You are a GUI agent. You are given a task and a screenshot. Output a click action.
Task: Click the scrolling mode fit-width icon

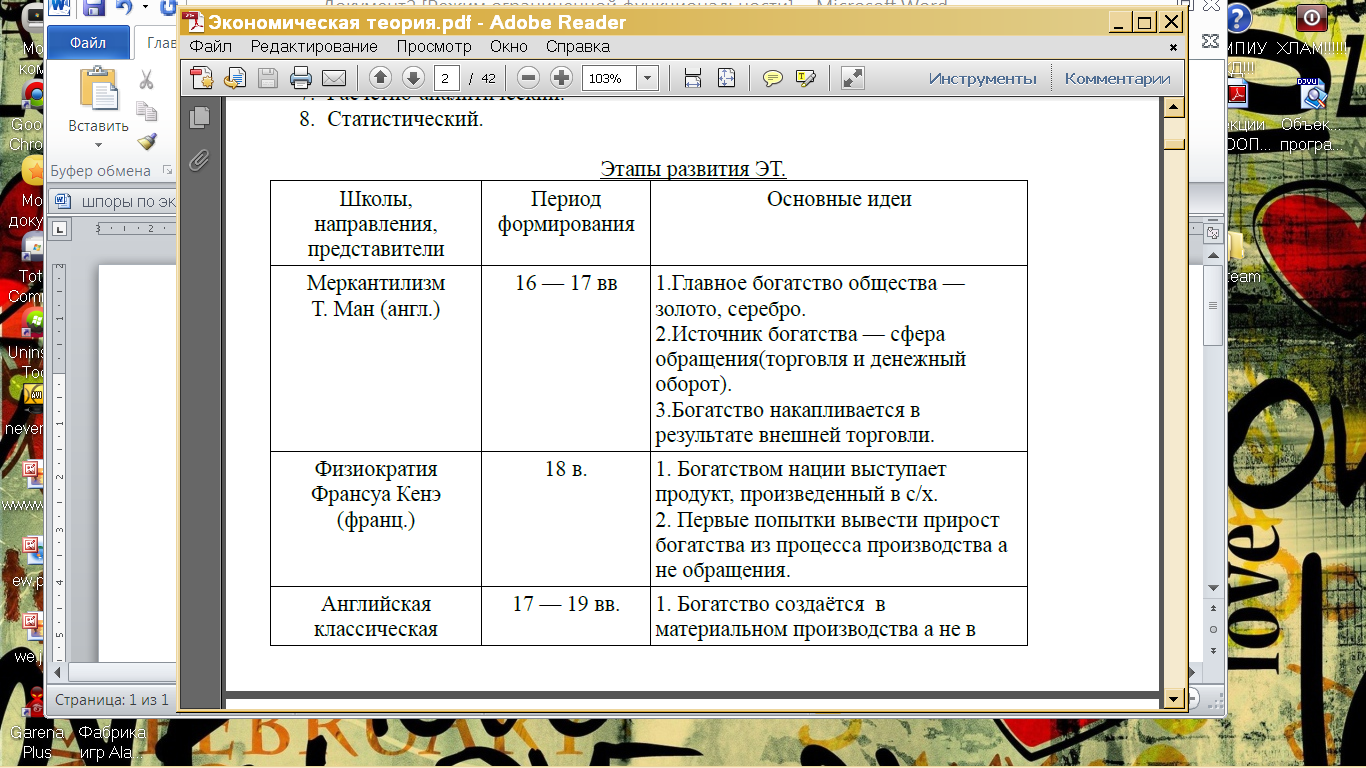click(x=693, y=78)
